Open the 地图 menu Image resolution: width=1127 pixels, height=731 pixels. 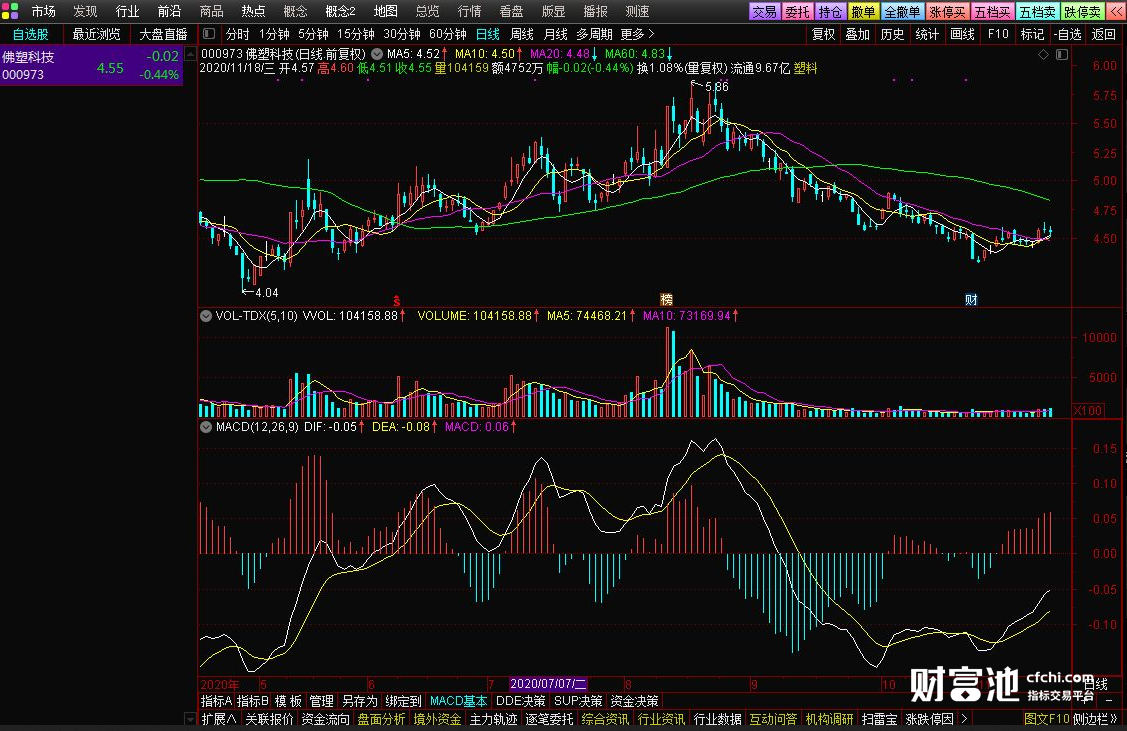click(385, 12)
